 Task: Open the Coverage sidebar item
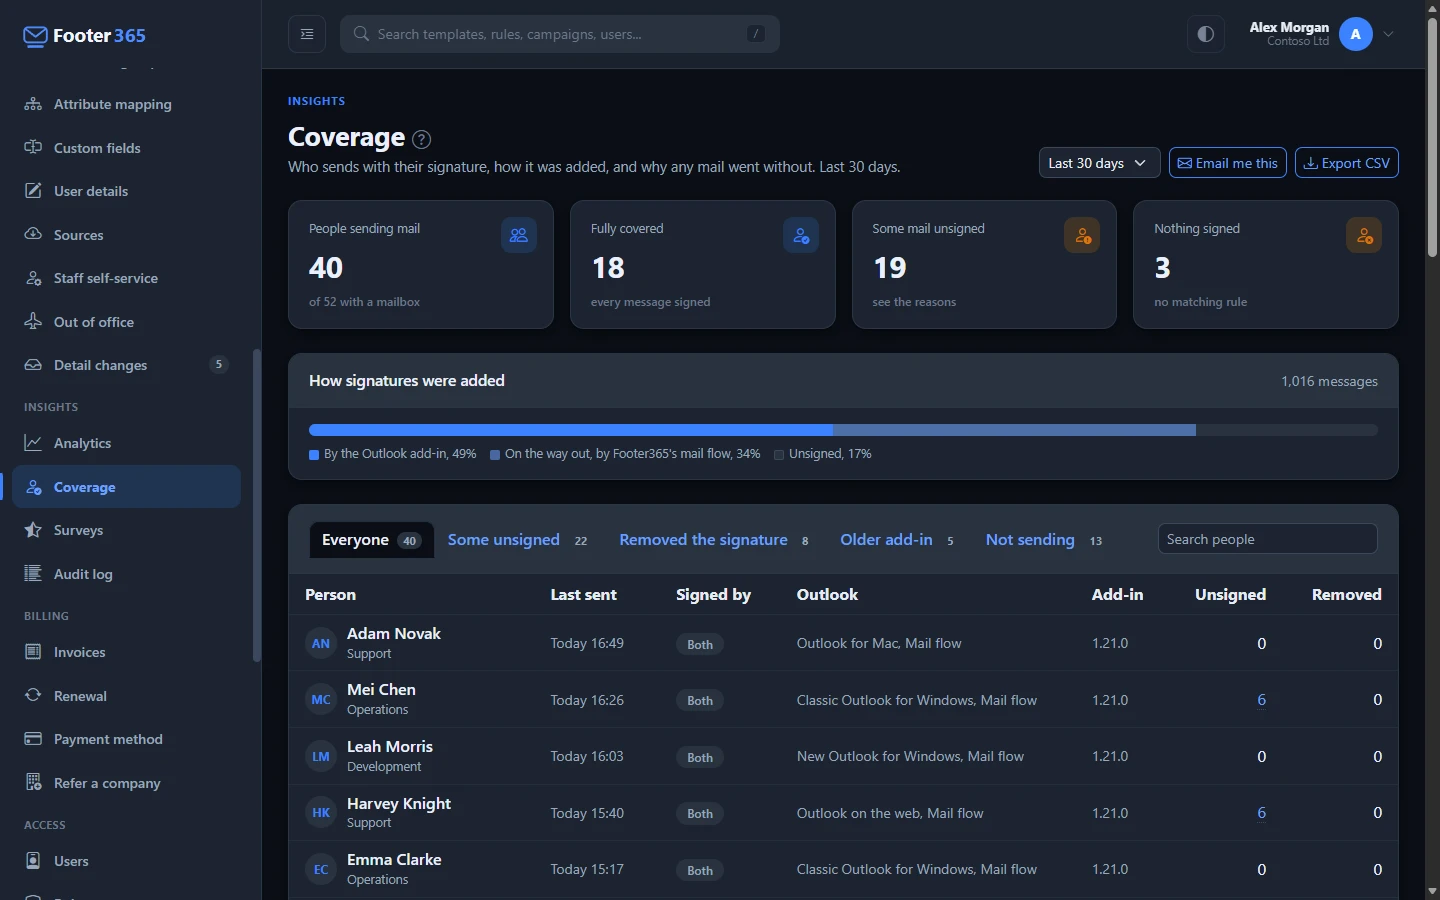[x=126, y=487]
